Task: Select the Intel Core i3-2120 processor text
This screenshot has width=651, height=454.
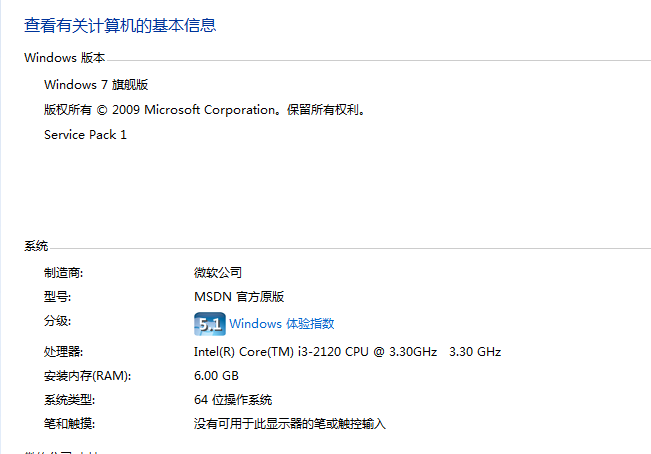Action: click(347, 352)
